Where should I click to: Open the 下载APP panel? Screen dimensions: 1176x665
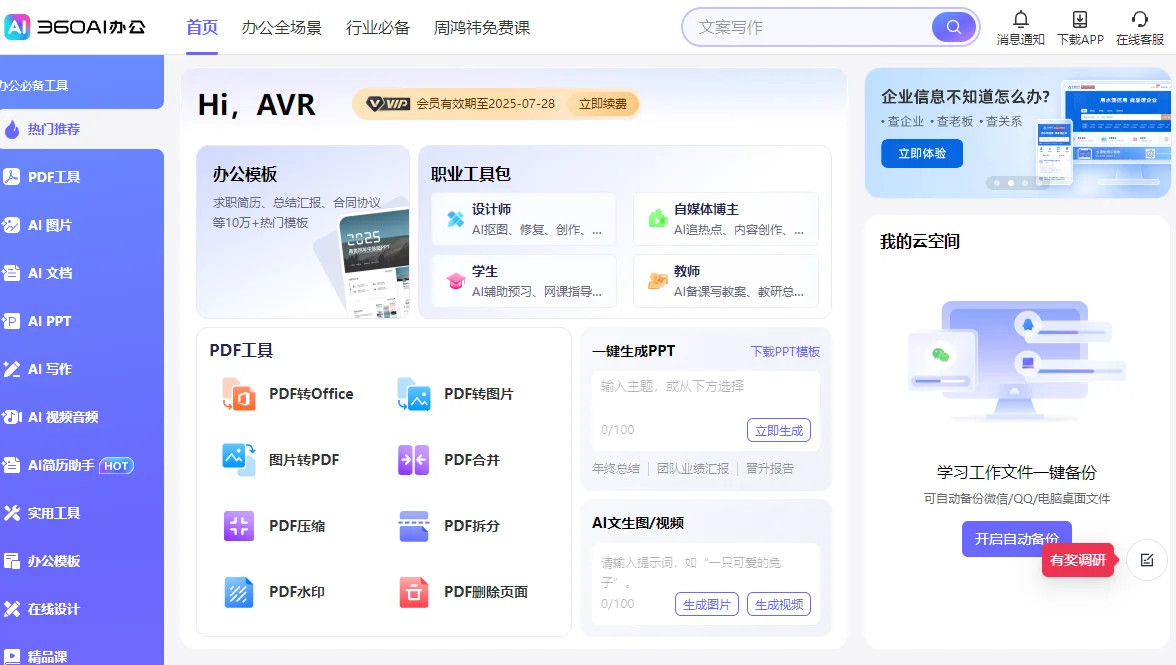click(x=1080, y=27)
